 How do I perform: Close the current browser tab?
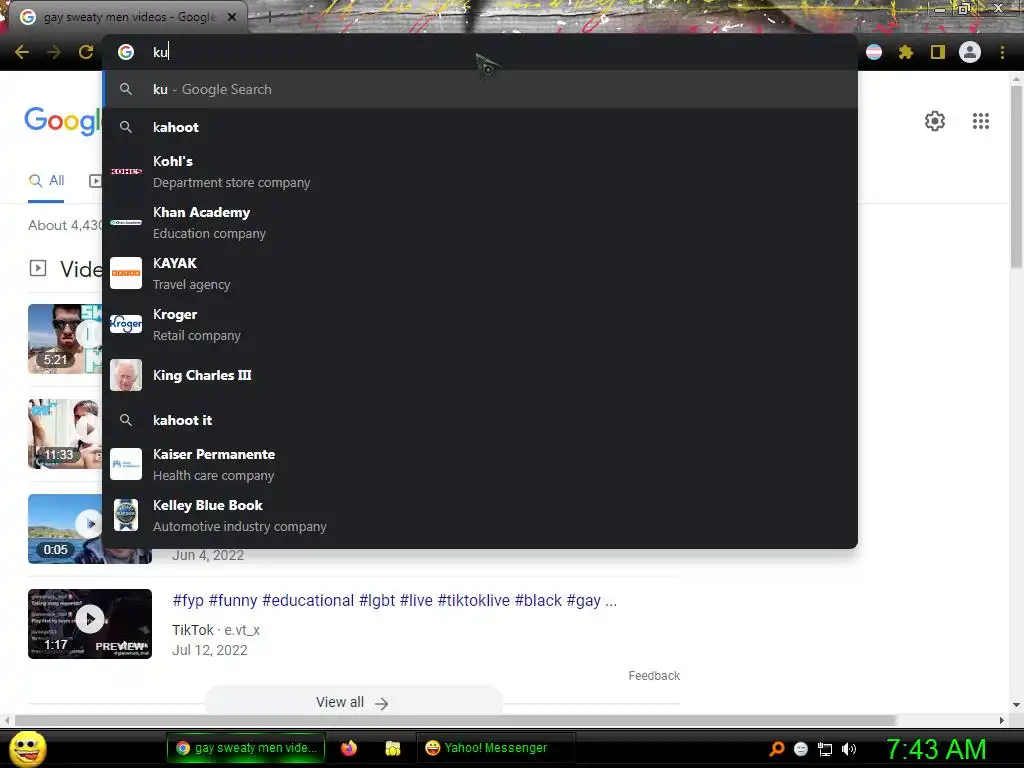click(232, 17)
